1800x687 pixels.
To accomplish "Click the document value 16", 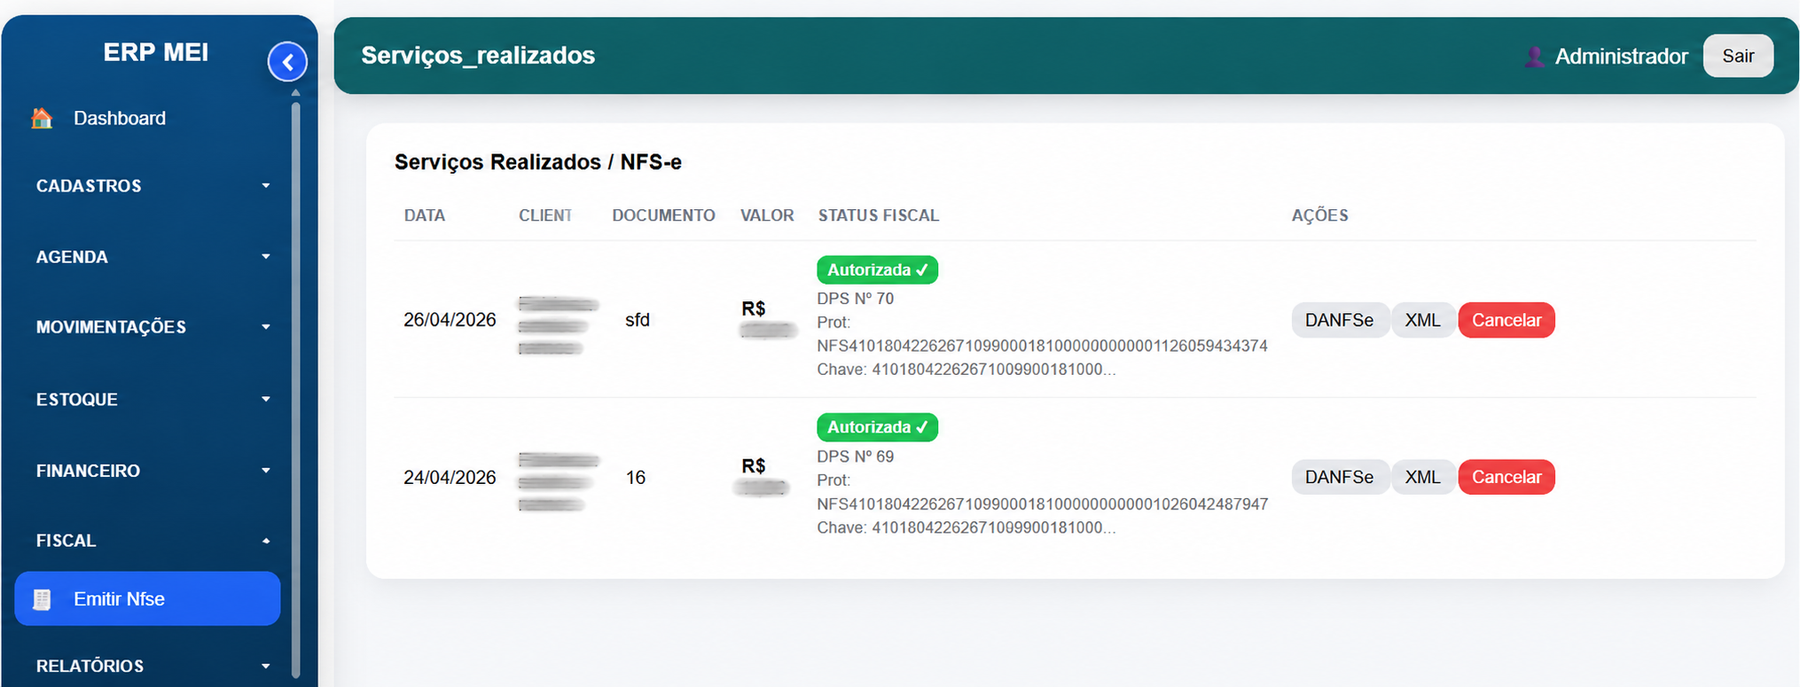I will click(x=636, y=478).
